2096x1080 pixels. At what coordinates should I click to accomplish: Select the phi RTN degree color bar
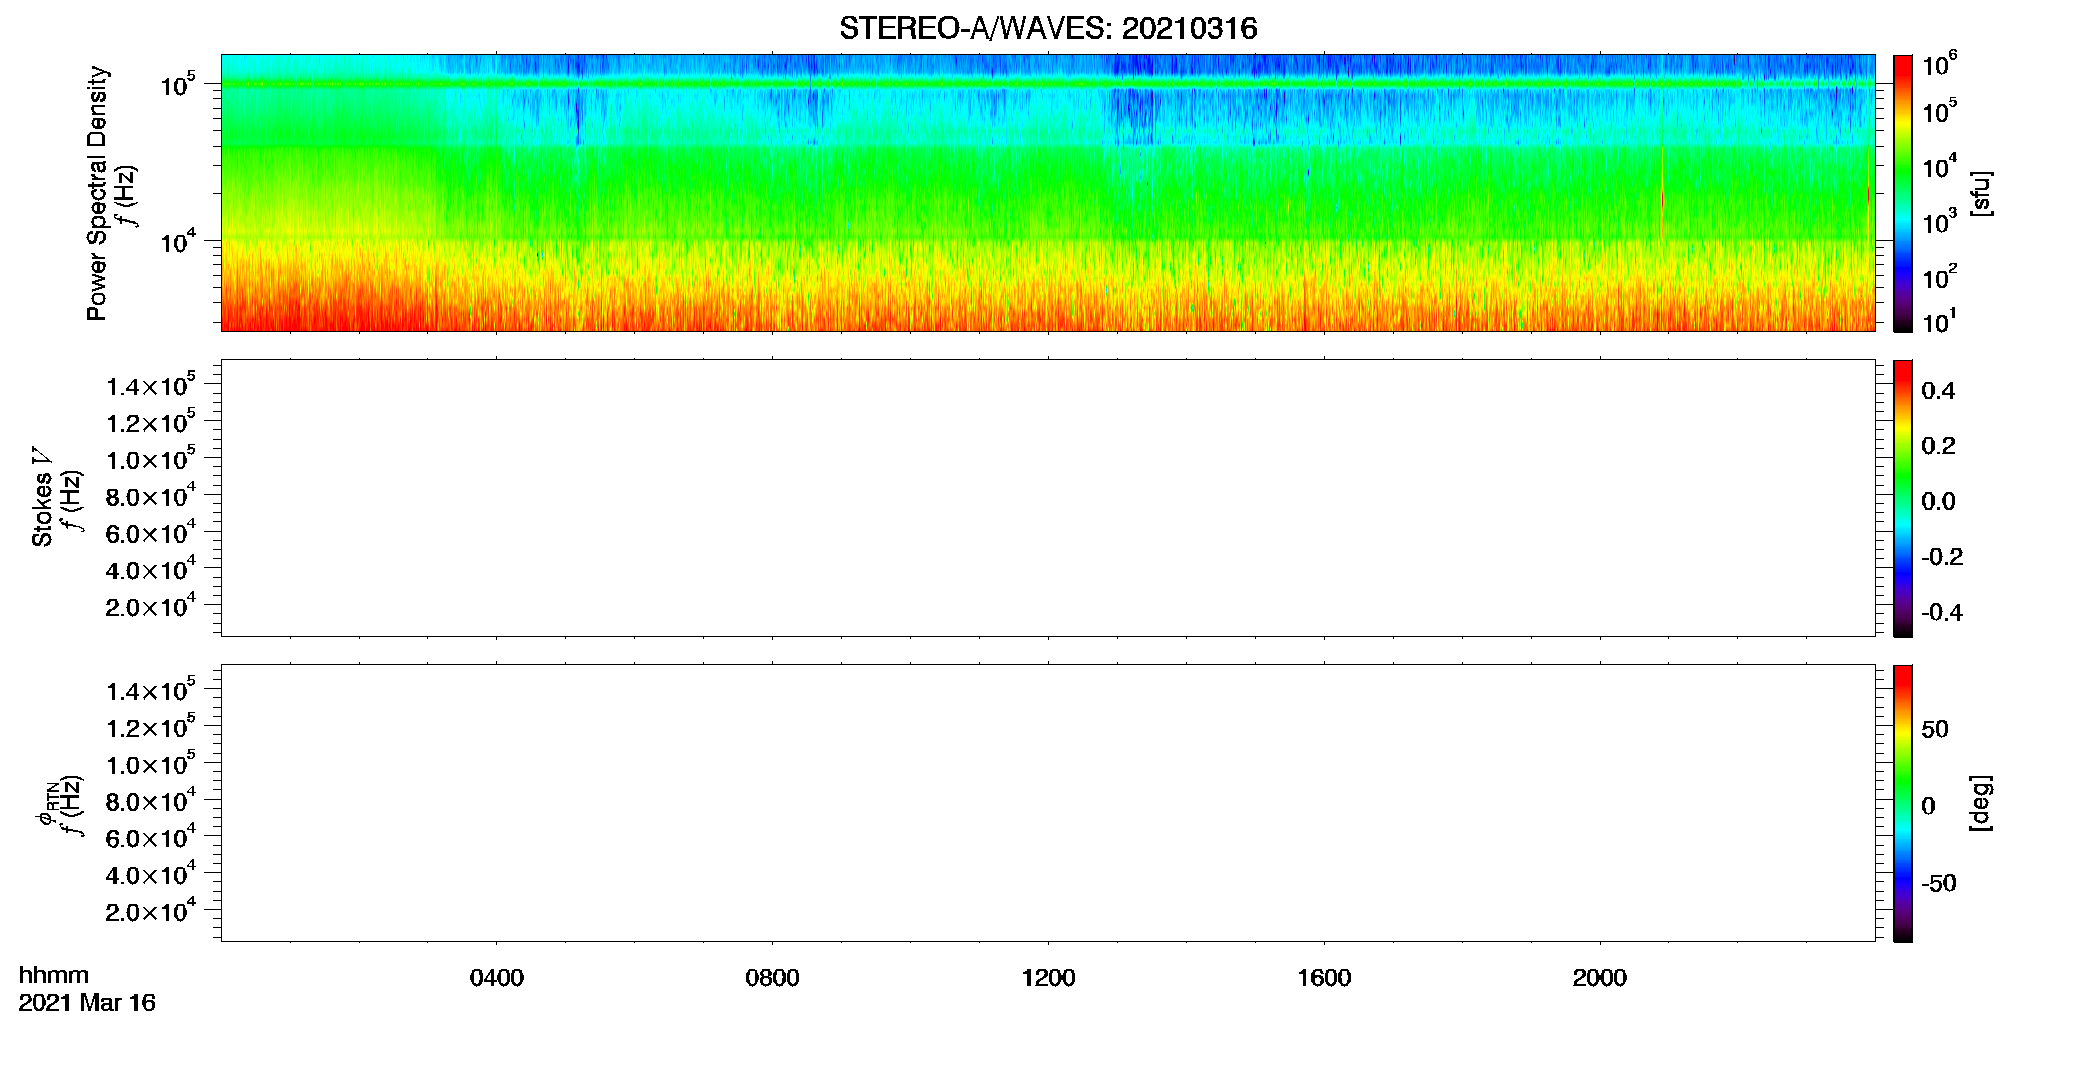tap(1902, 803)
